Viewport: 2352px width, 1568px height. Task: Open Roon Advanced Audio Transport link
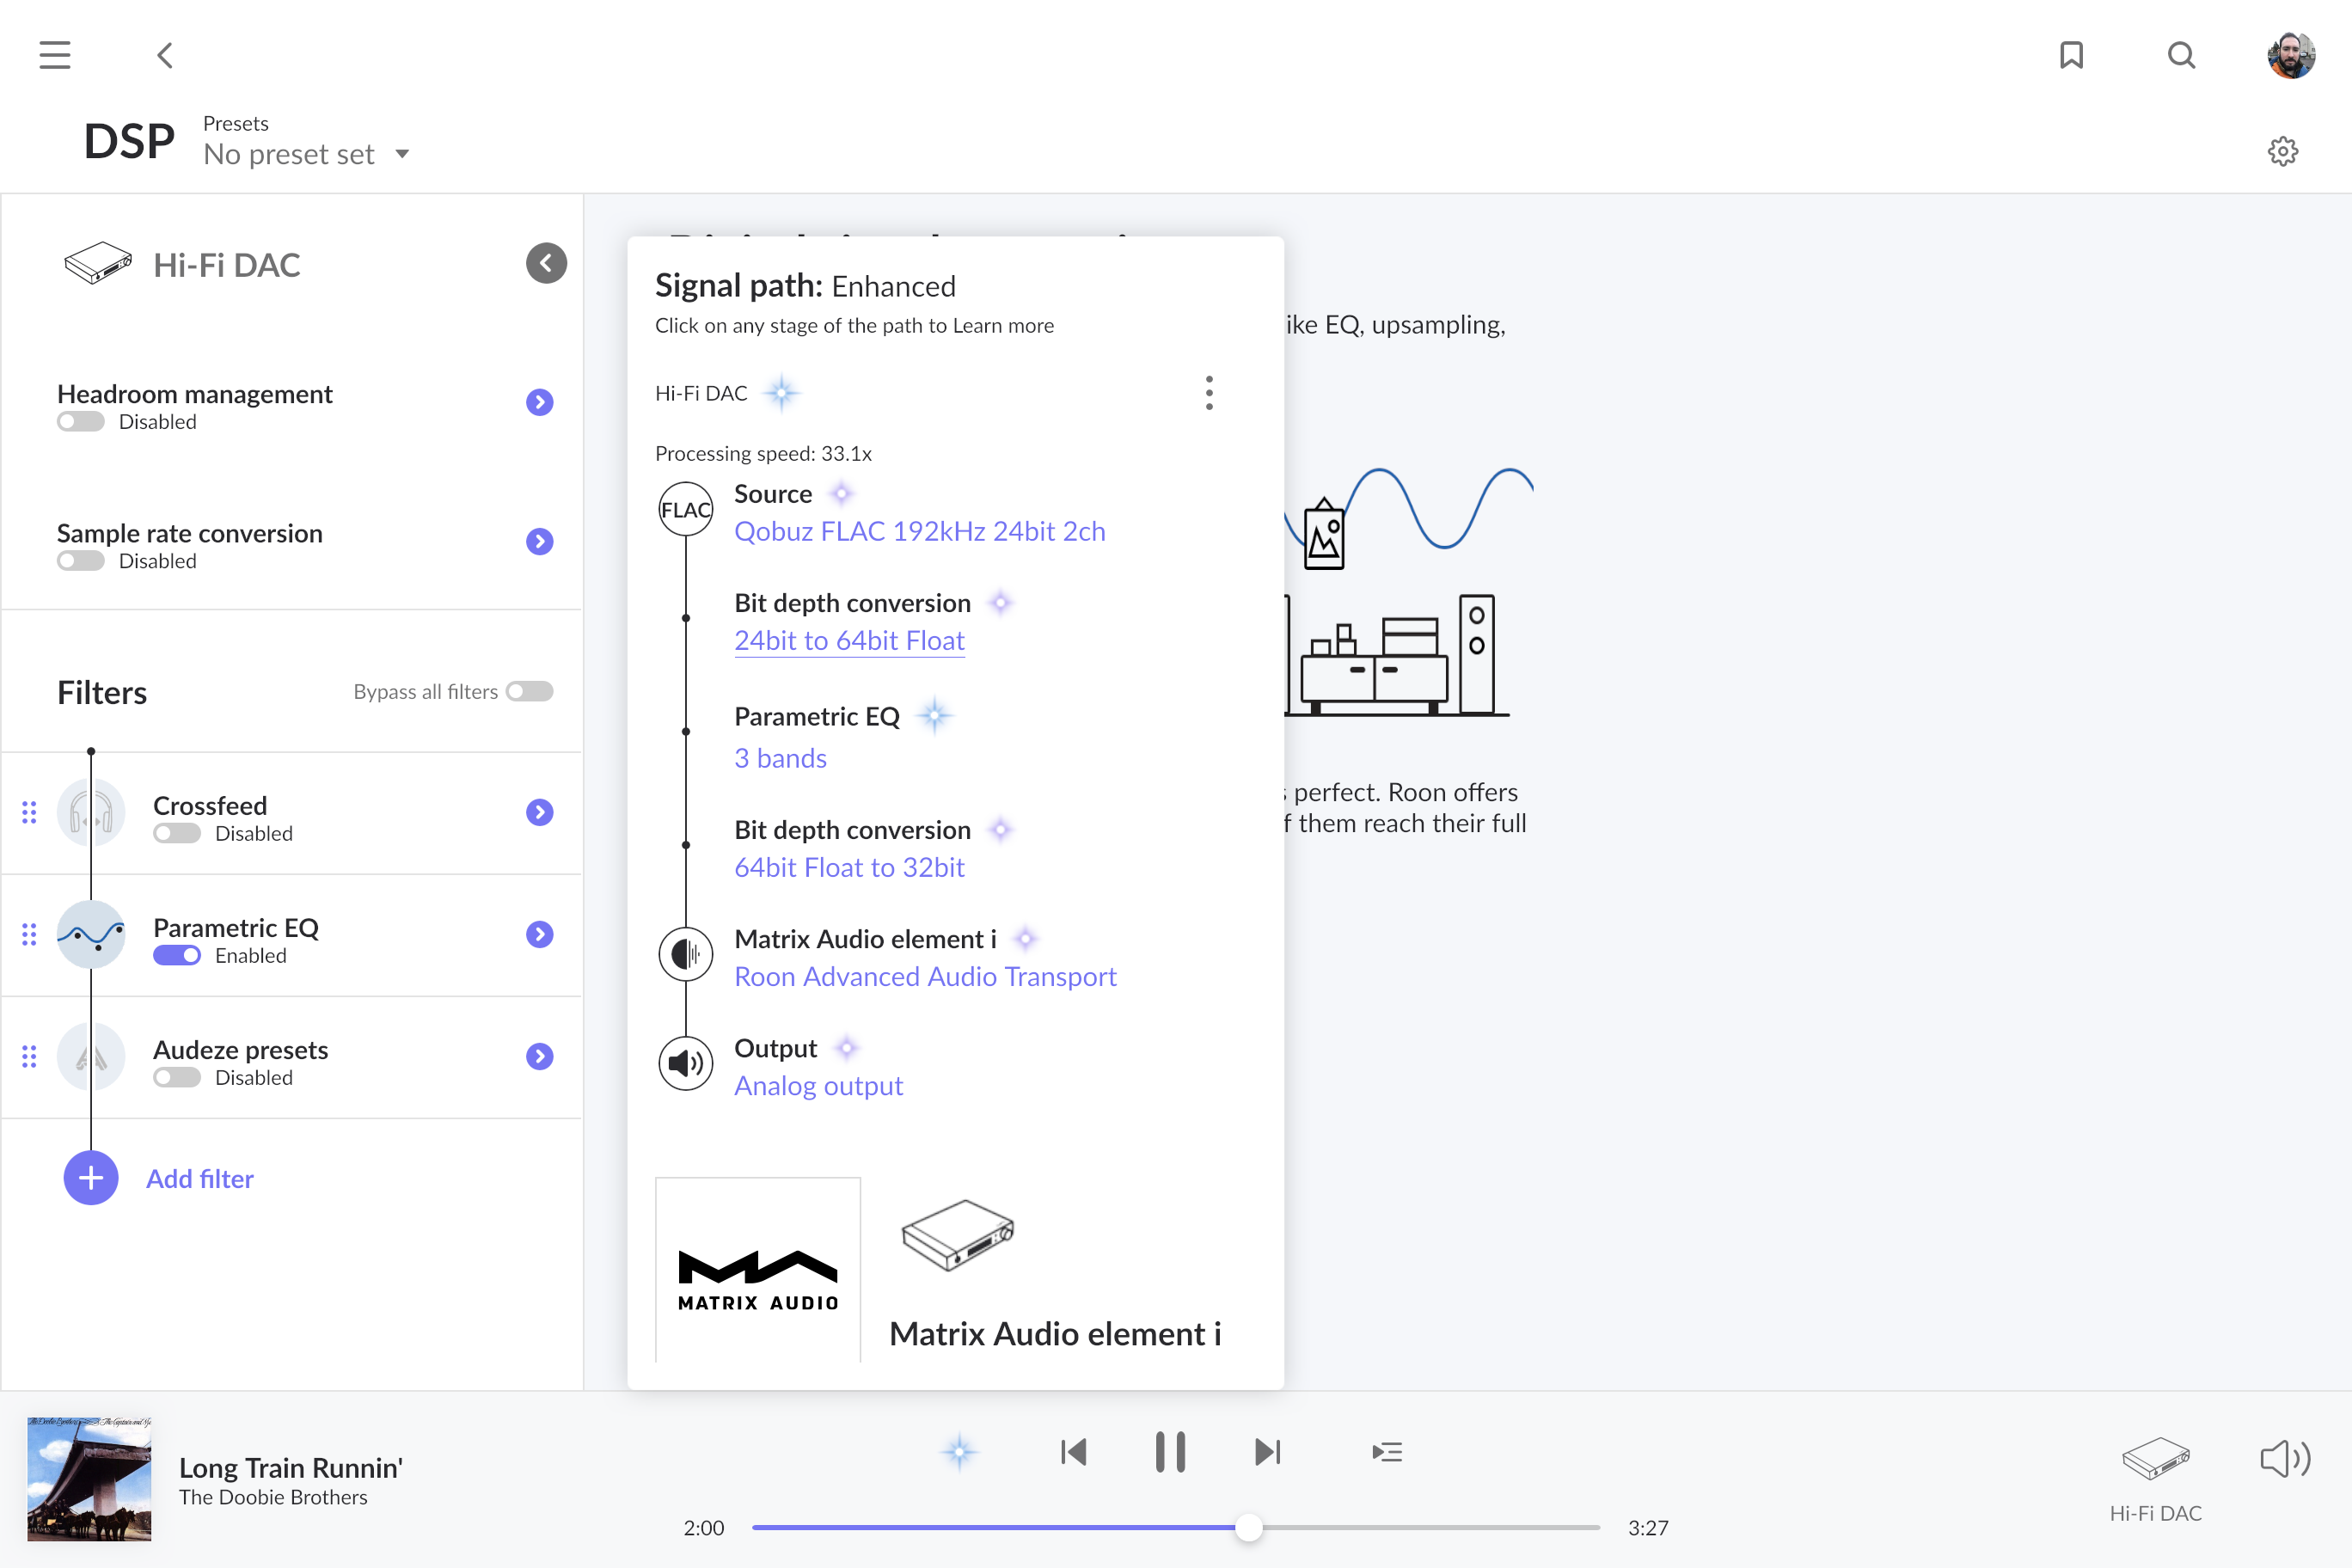(x=925, y=976)
